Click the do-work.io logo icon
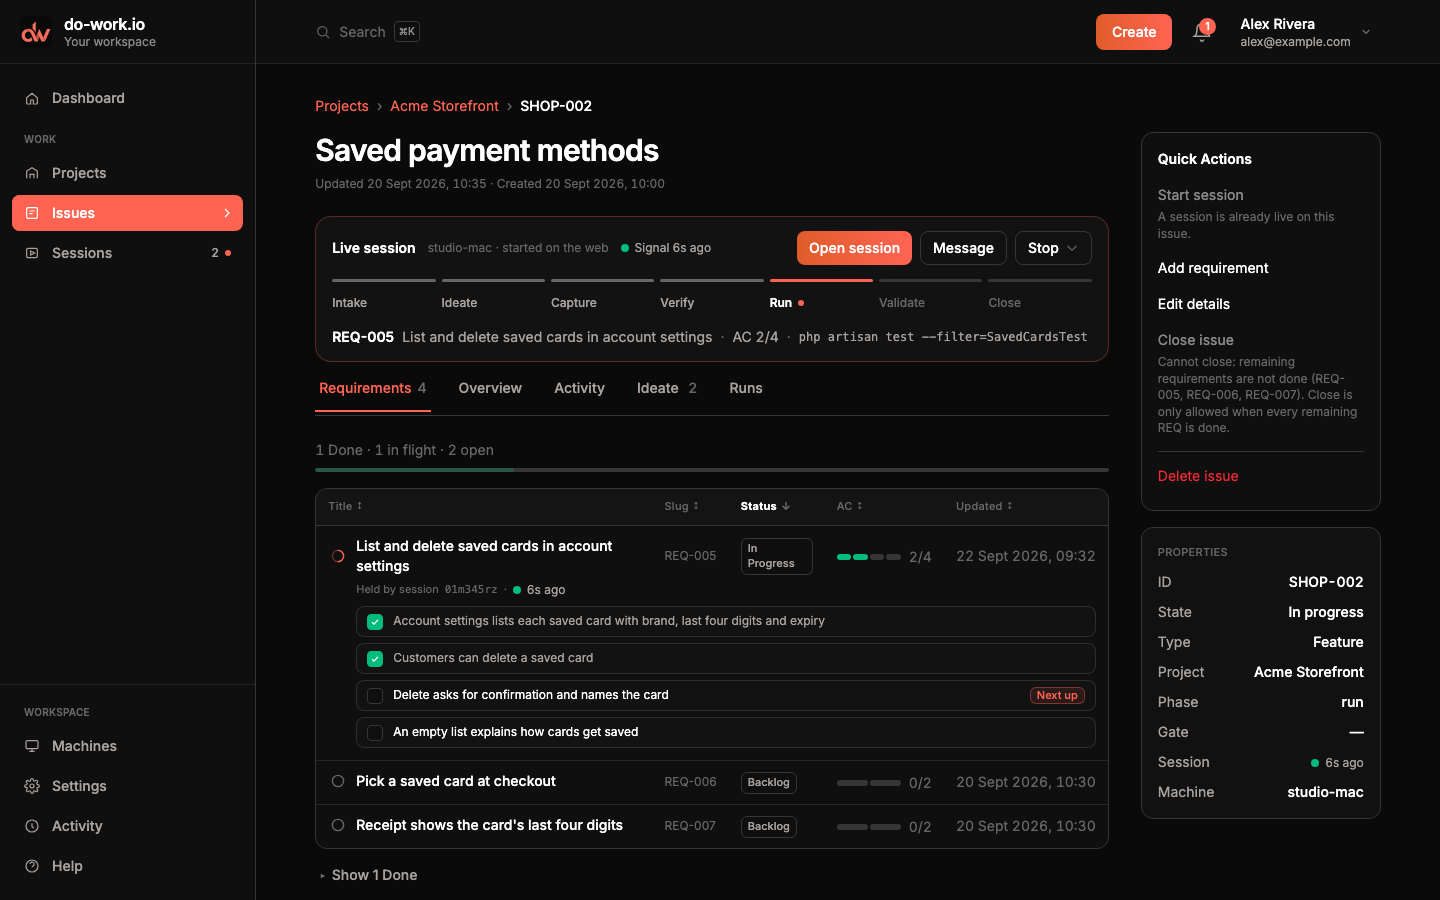 pos(36,32)
